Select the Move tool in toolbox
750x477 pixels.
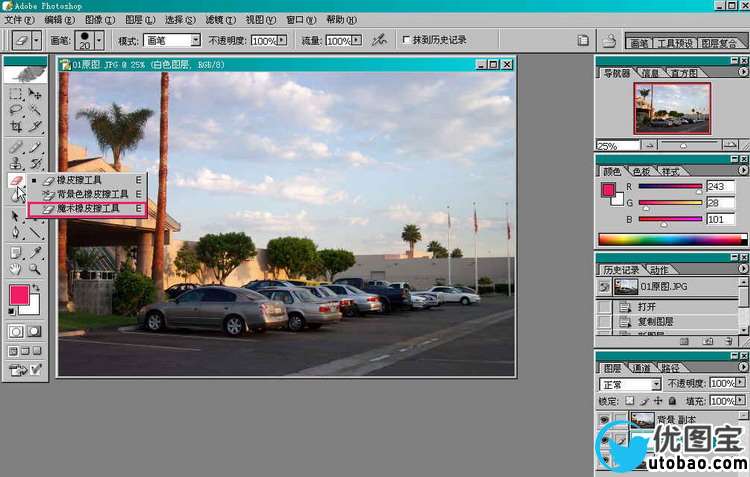(35, 94)
